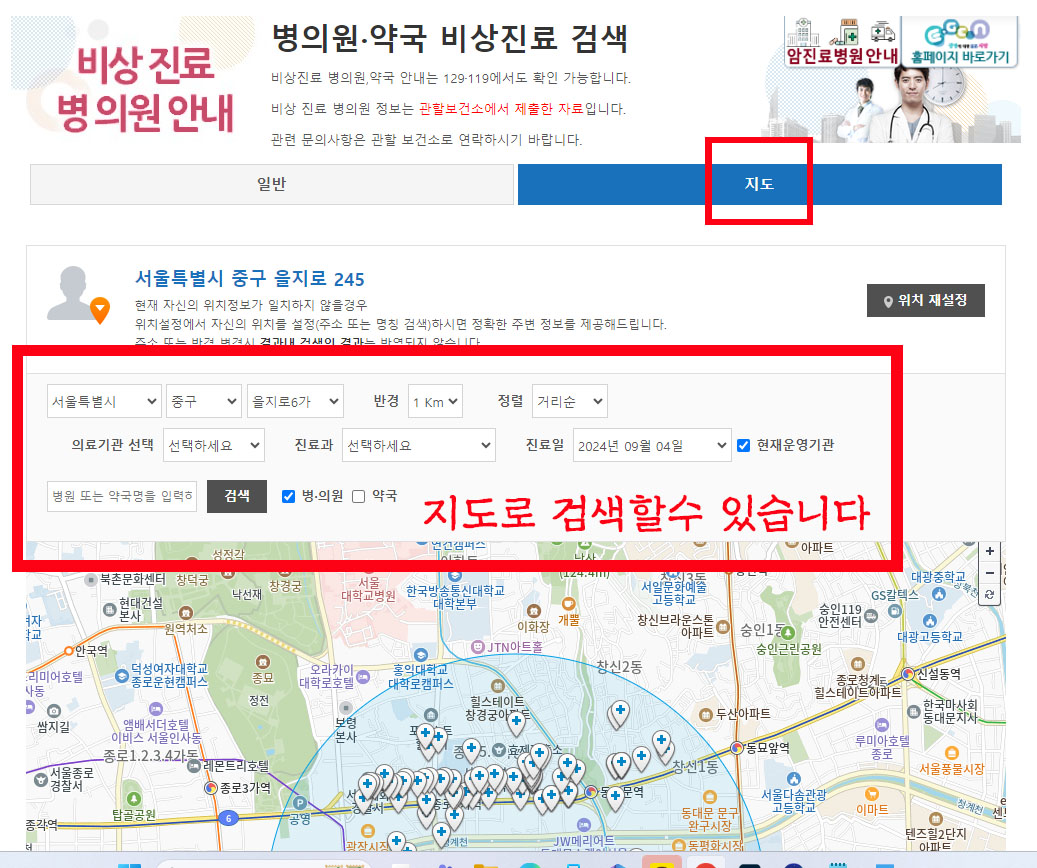
Task: Click the 신설동역 subway station icon
Action: (908, 674)
